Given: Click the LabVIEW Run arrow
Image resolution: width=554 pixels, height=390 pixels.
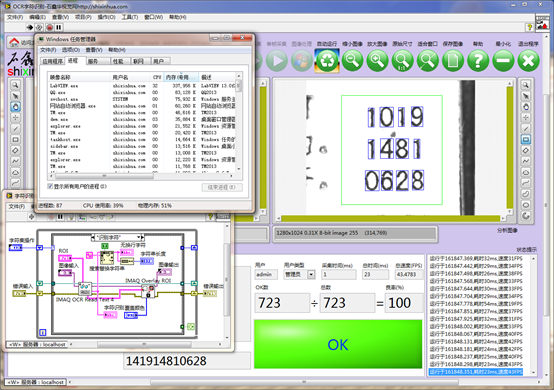Looking at the screenshot, I should click(30, 27).
